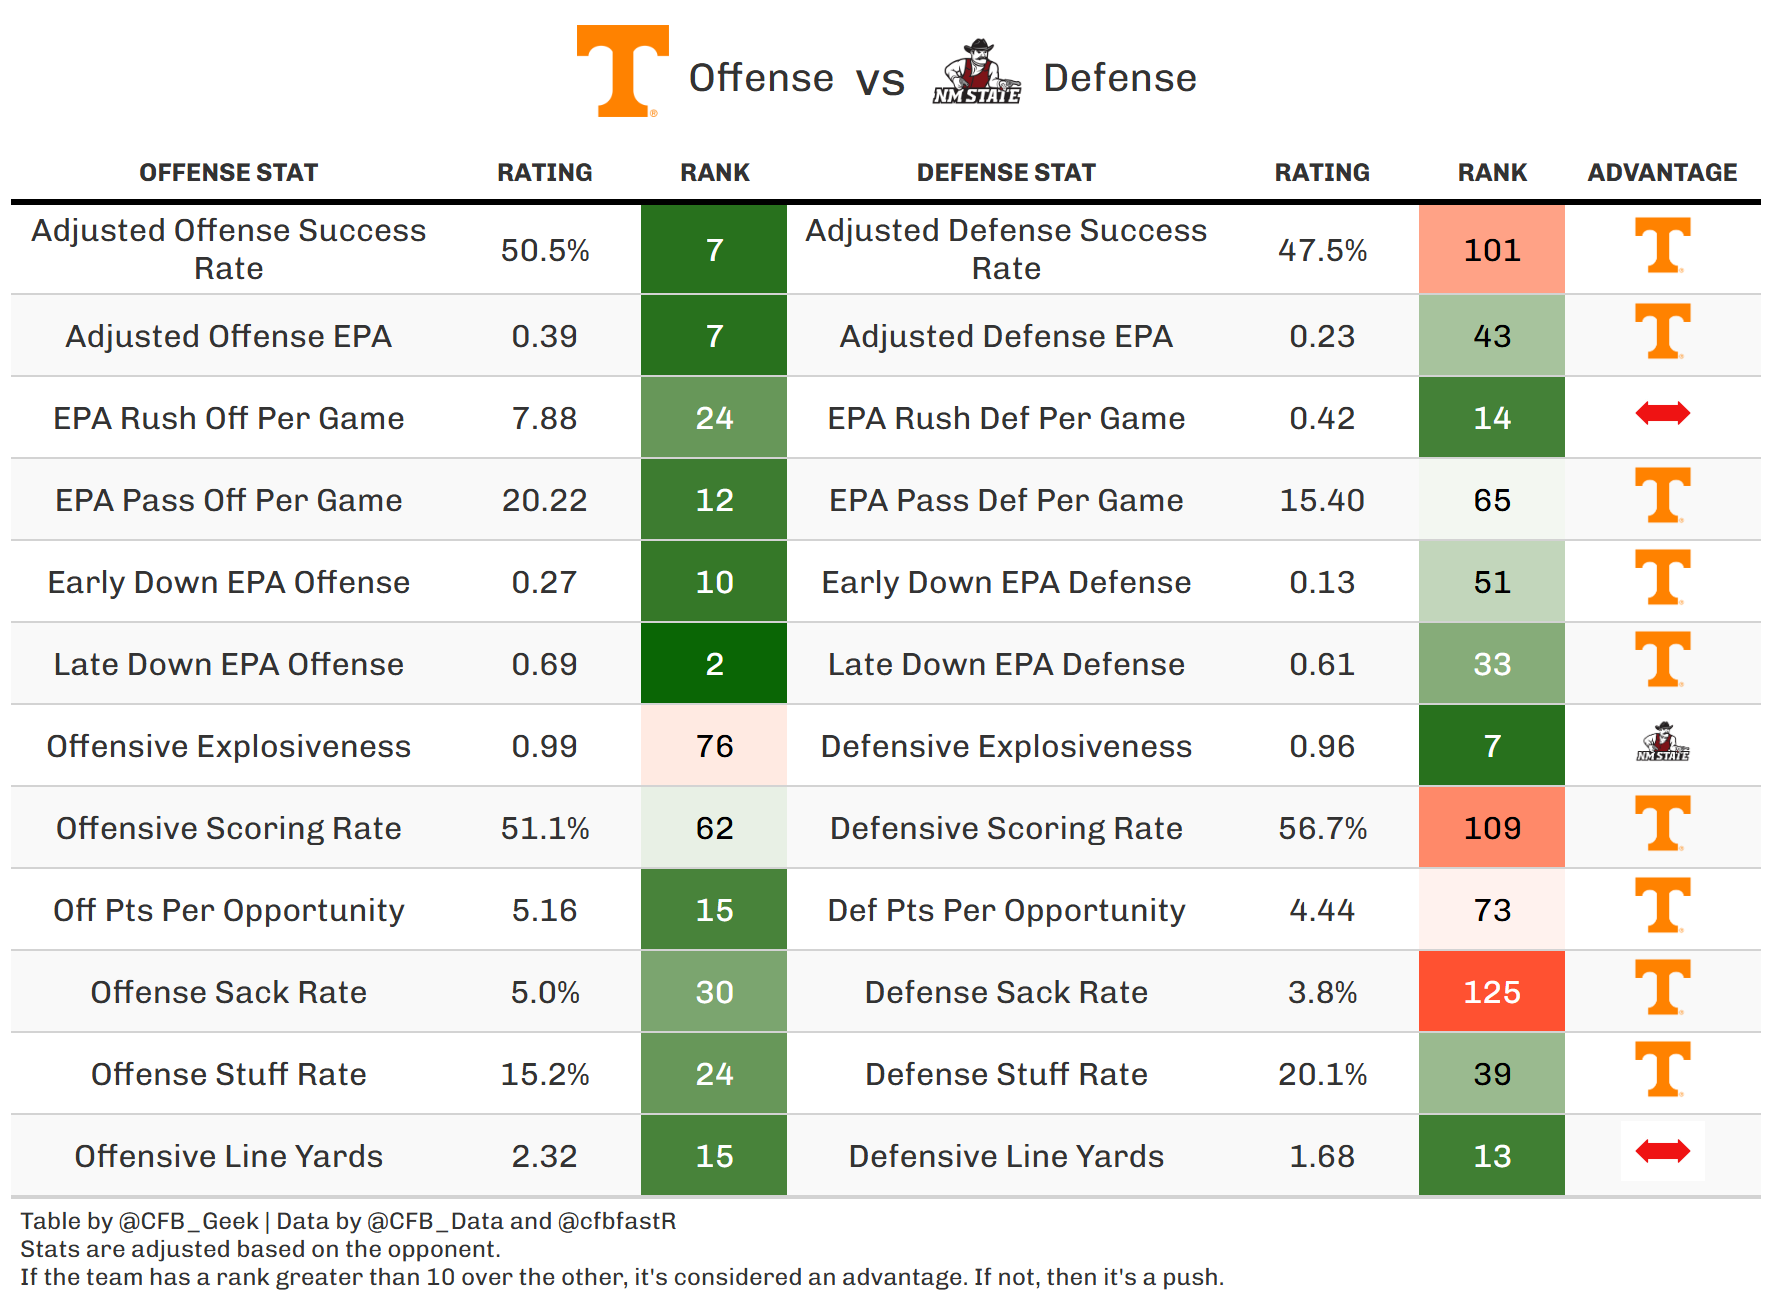Viewport: 1770px width, 1312px height.
Task: Click the NM State logo in the title
Action: click(977, 73)
